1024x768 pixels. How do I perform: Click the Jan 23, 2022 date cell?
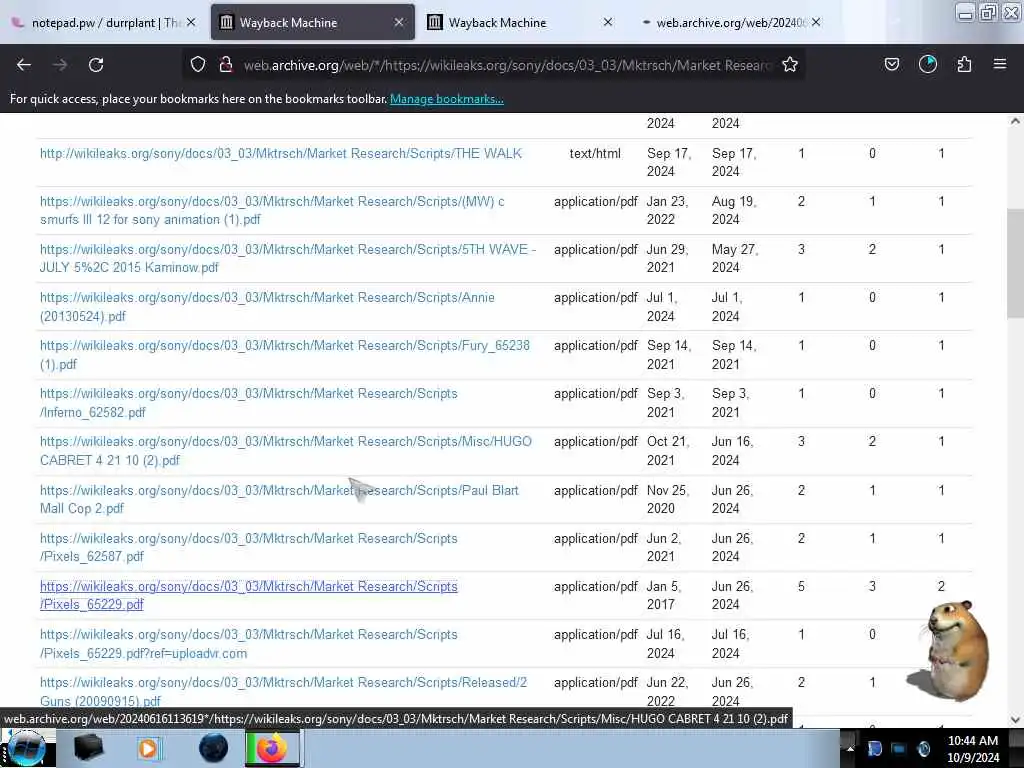point(667,210)
